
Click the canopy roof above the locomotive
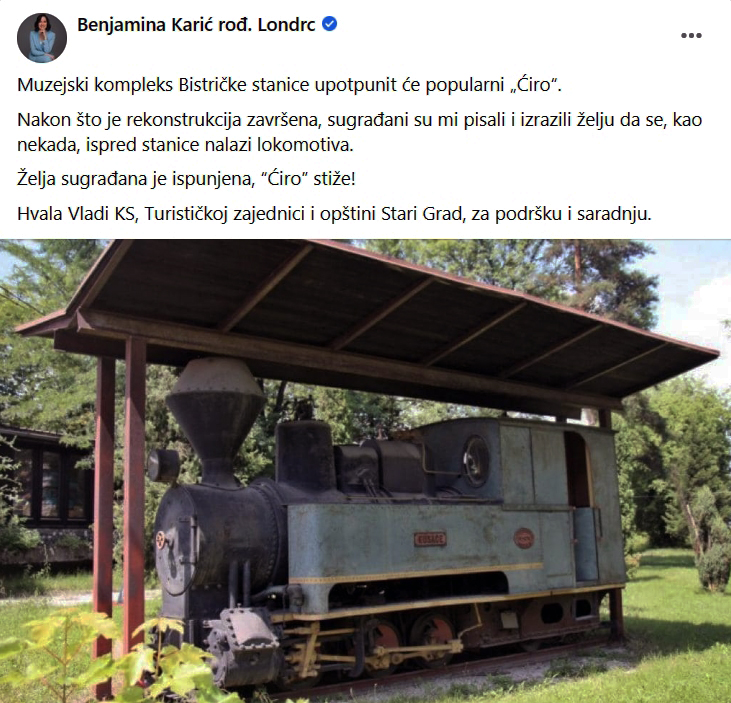tap(368, 322)
